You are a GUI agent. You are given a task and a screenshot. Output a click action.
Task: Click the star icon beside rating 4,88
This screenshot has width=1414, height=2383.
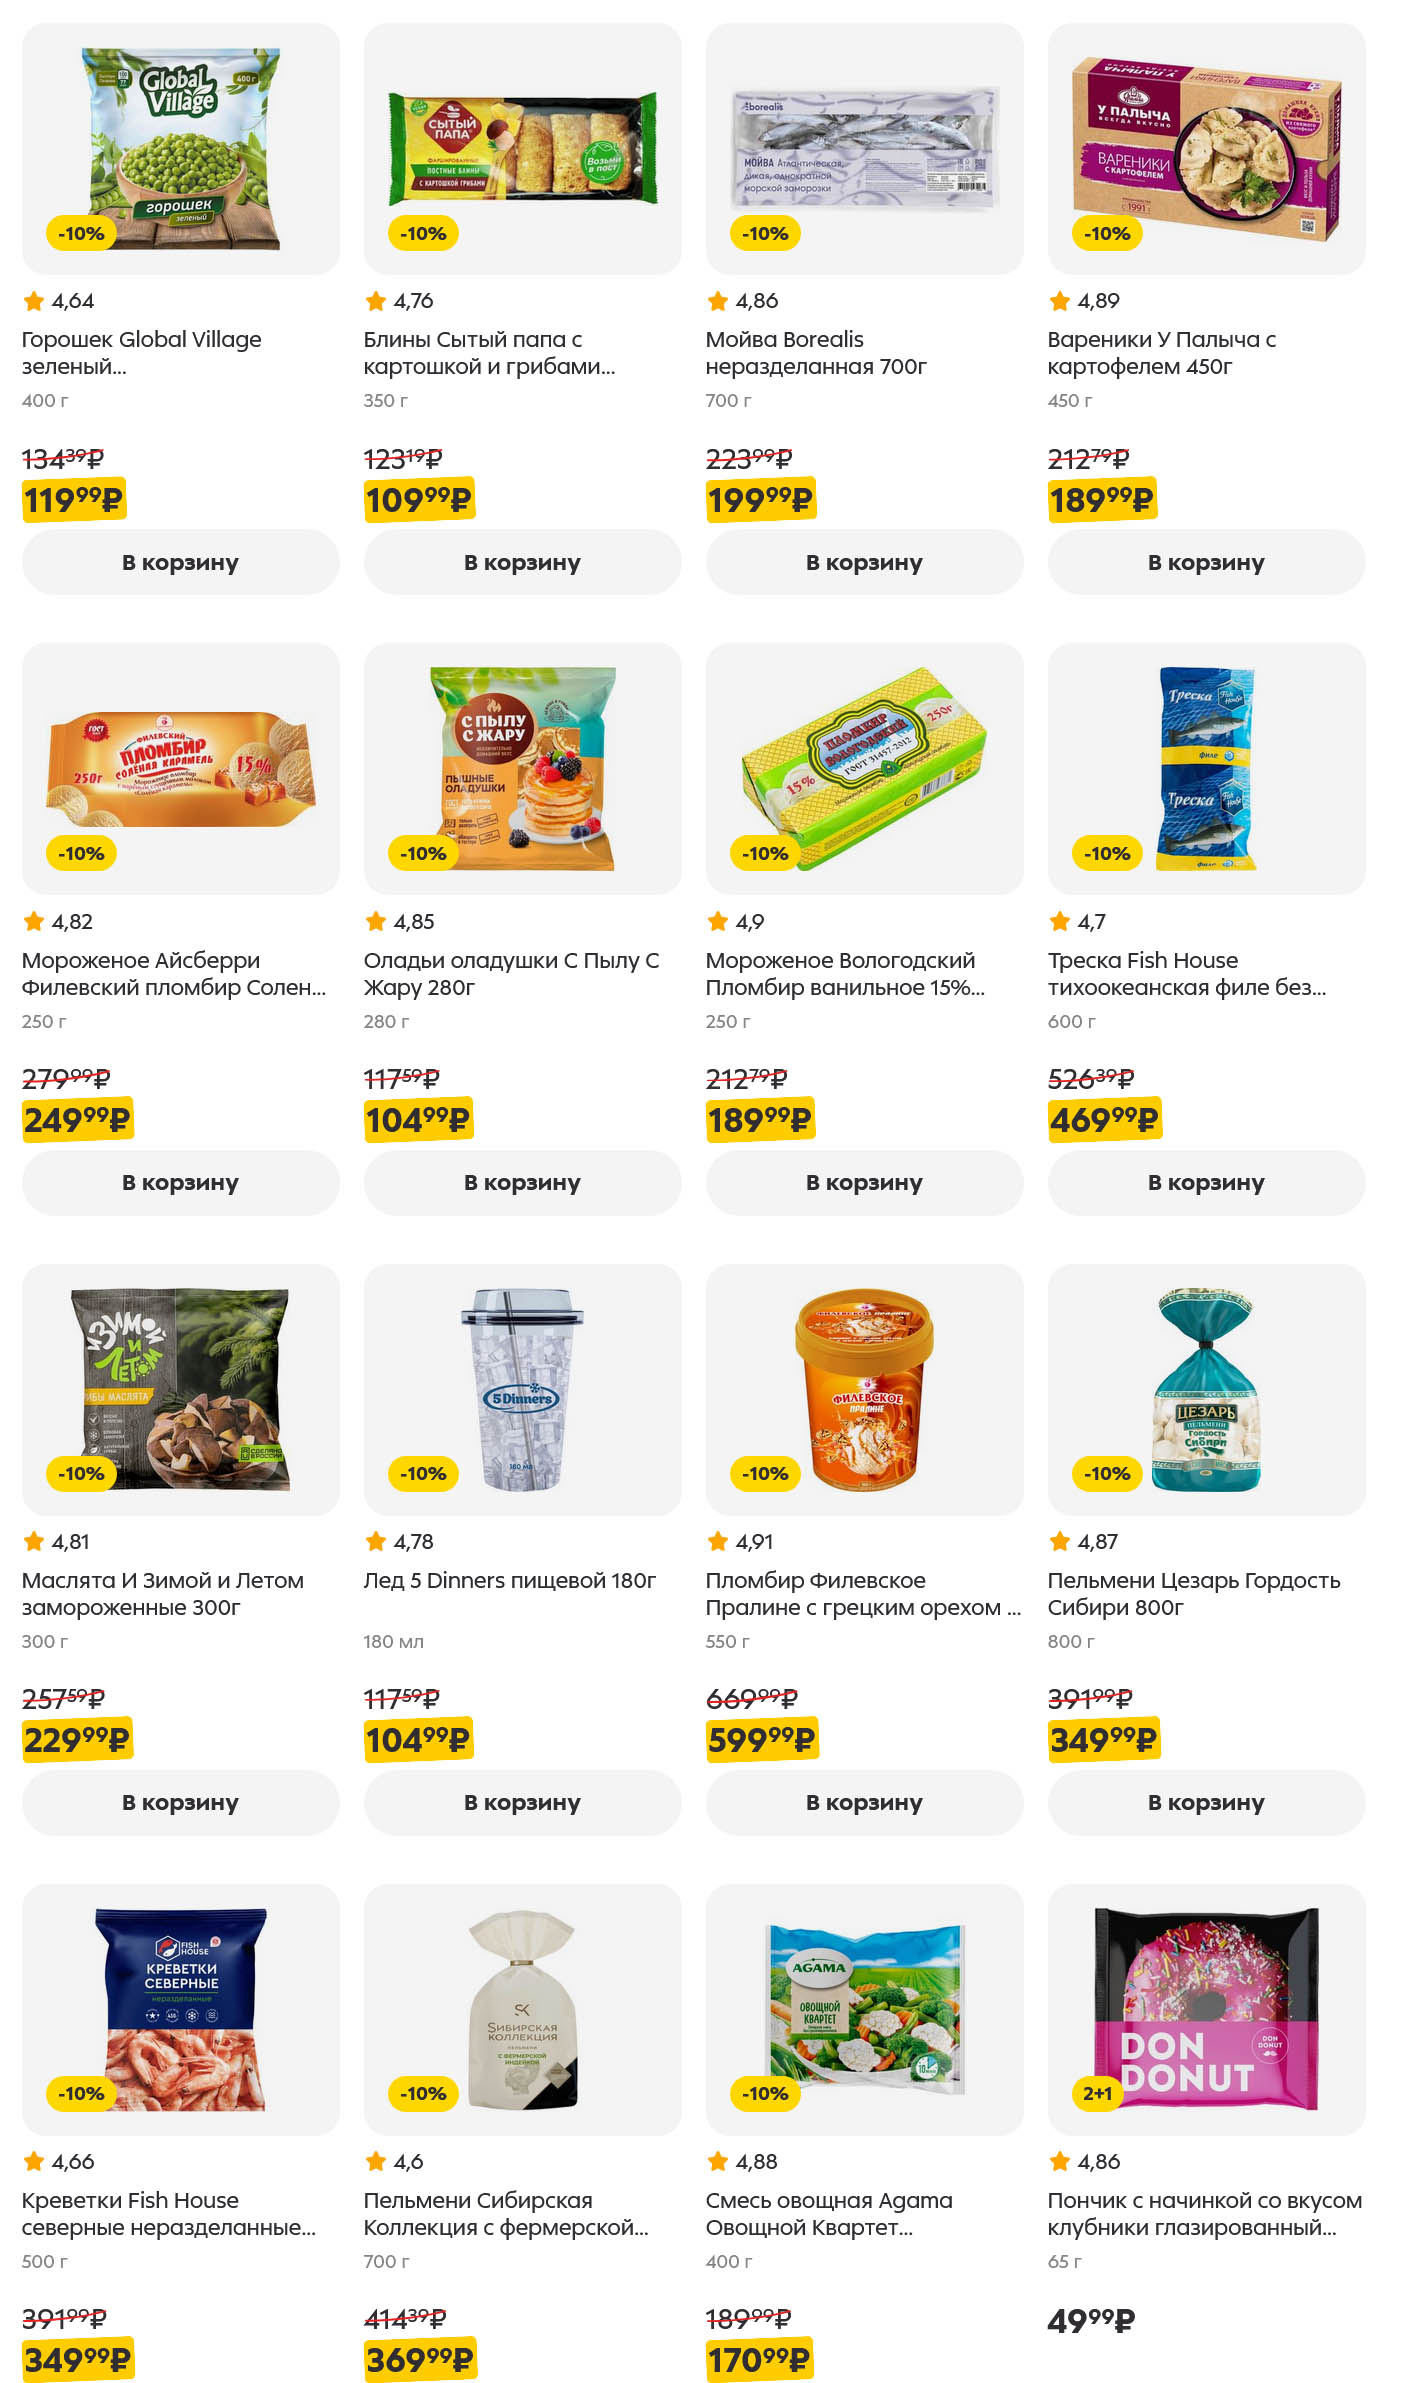717,2161
